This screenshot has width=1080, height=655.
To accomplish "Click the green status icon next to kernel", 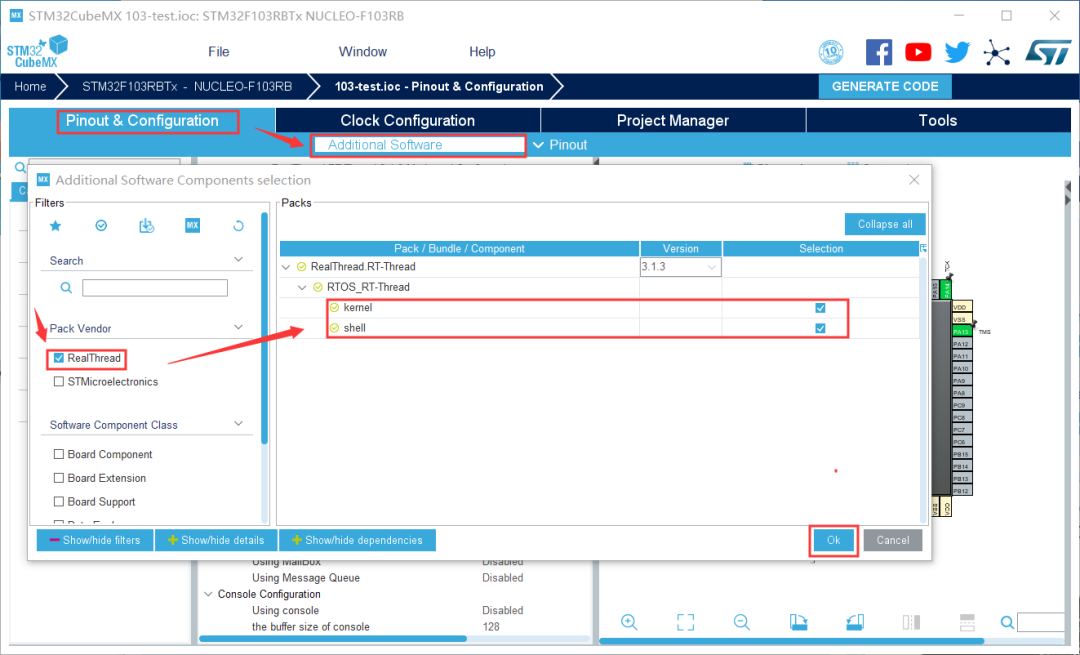I will point(334,307).
